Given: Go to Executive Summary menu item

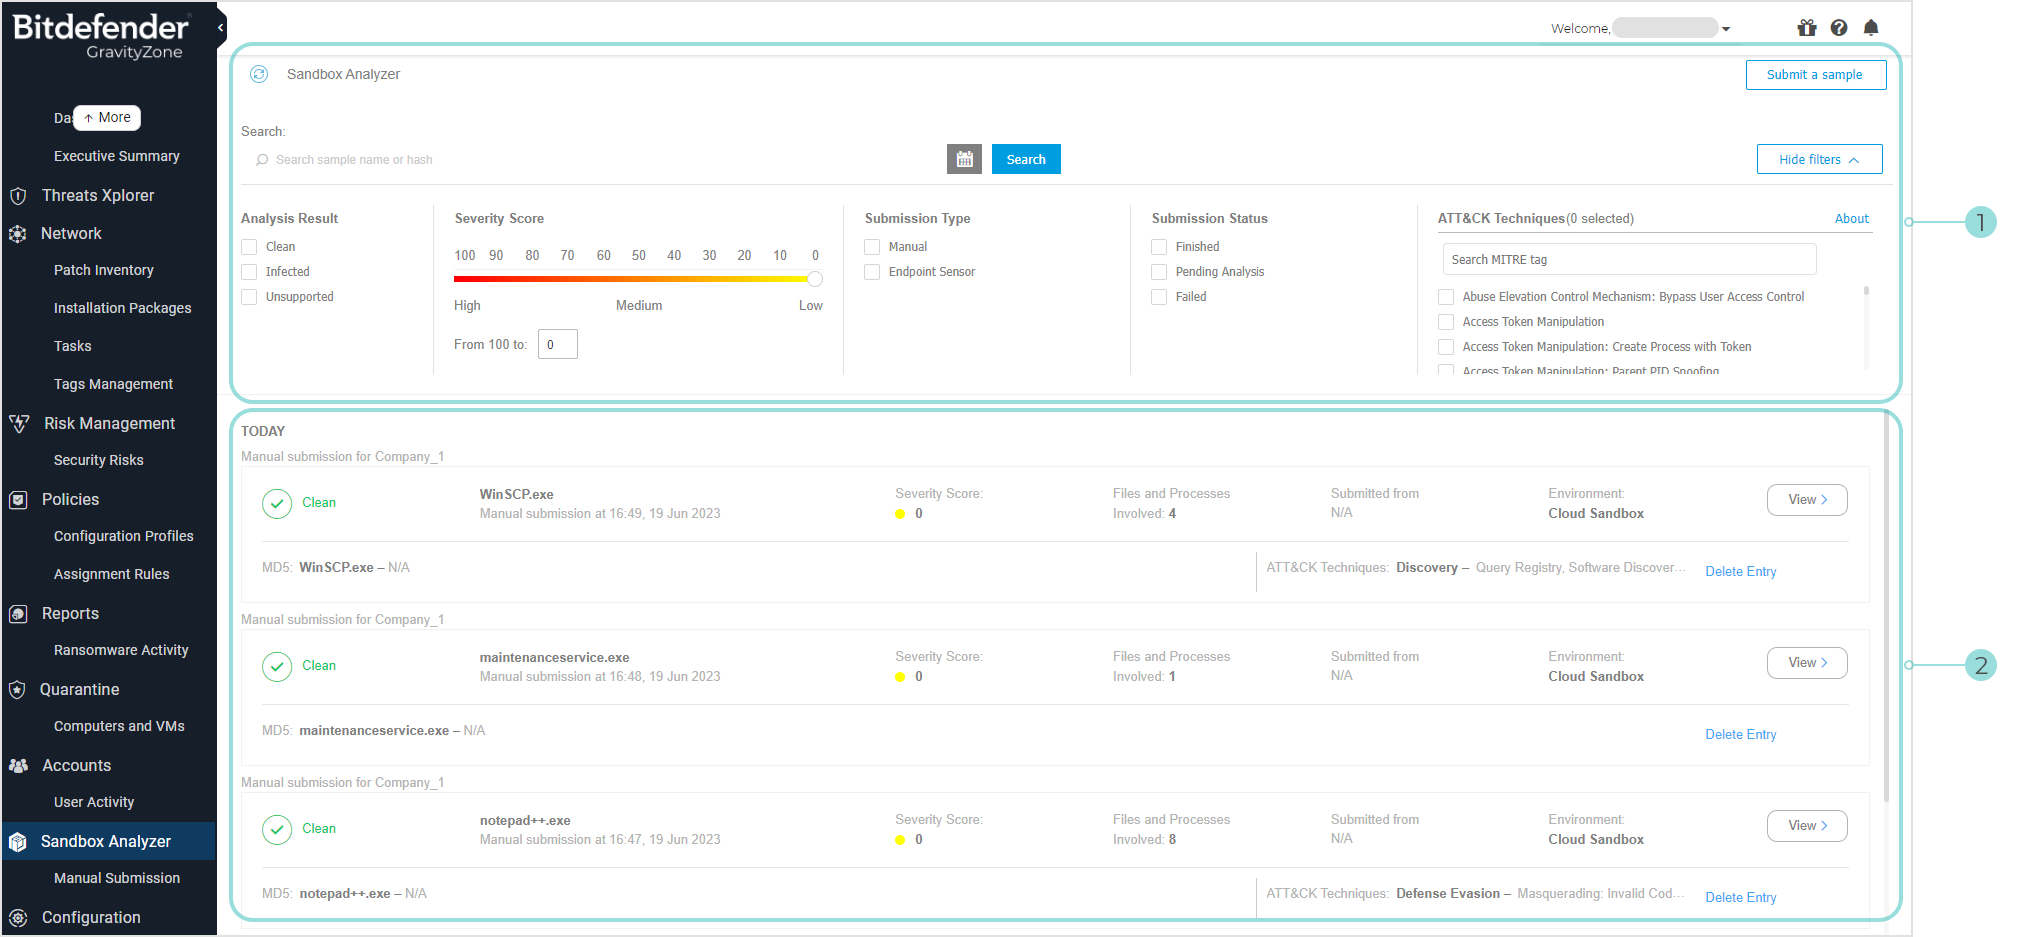Looking at the screenshot, I should coord(117,156).
